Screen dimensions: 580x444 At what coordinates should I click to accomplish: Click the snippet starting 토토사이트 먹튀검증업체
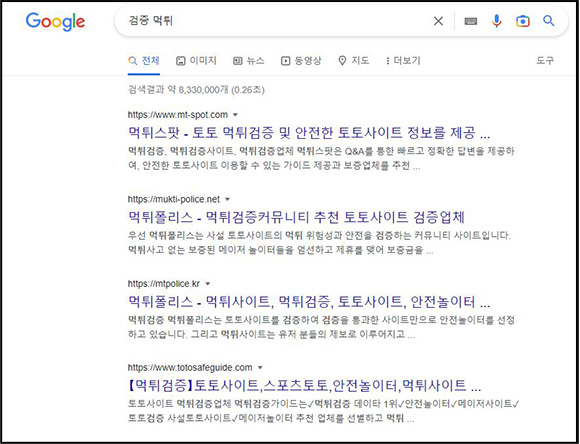324,411
